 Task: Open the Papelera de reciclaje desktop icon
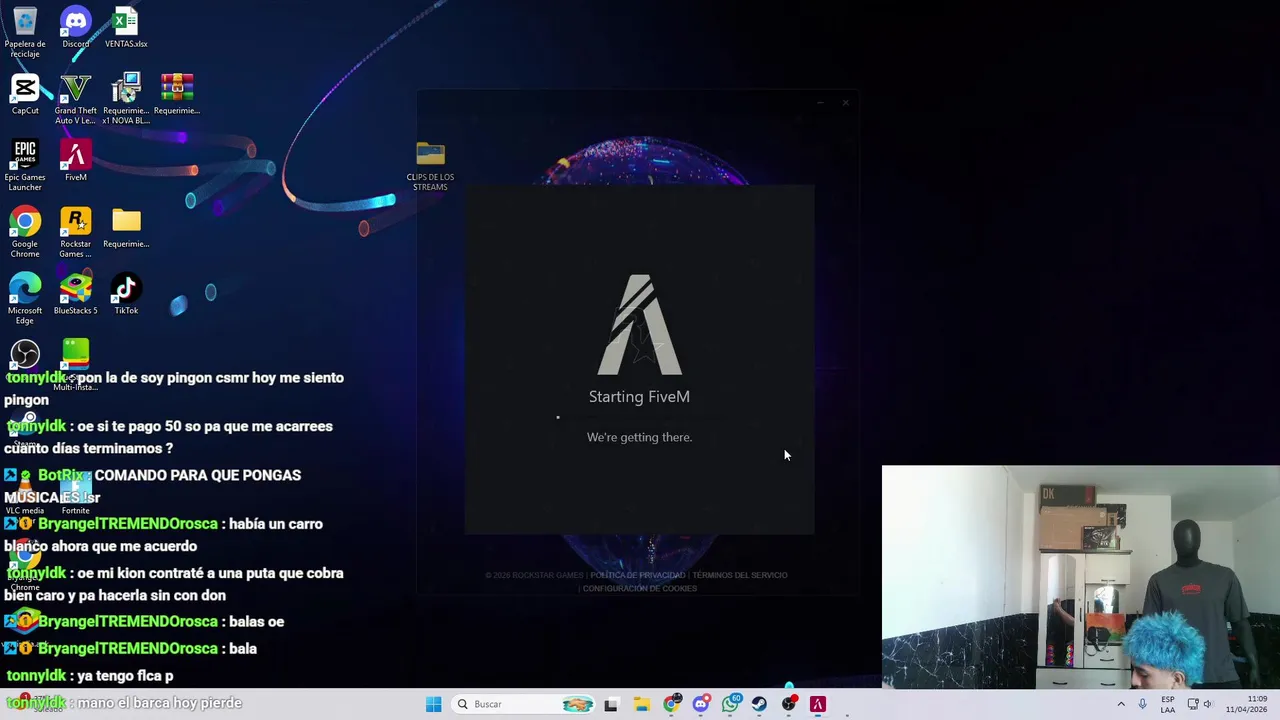click(25, 31)
